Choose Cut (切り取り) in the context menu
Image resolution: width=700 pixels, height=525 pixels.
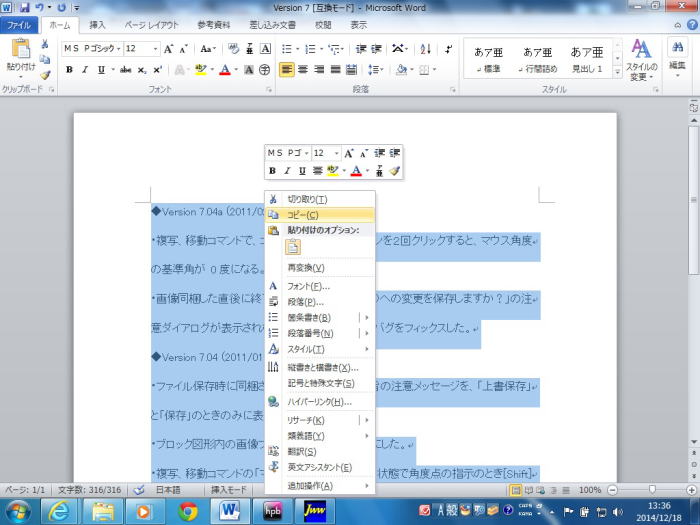pos(320,199)
